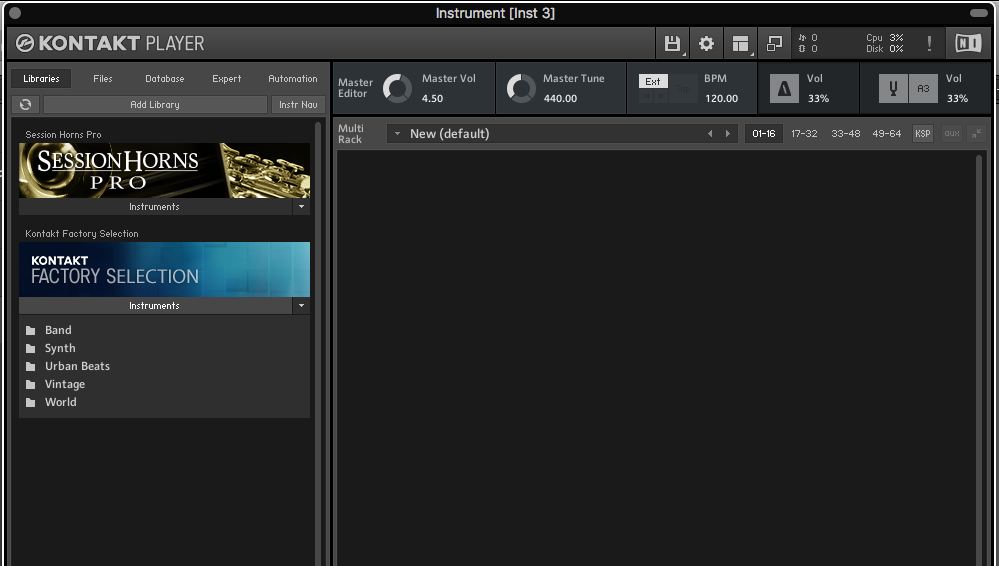This screenshot has height=566, width=999.
Task: Click the Master Vol knob
Action: pos(397,89)
